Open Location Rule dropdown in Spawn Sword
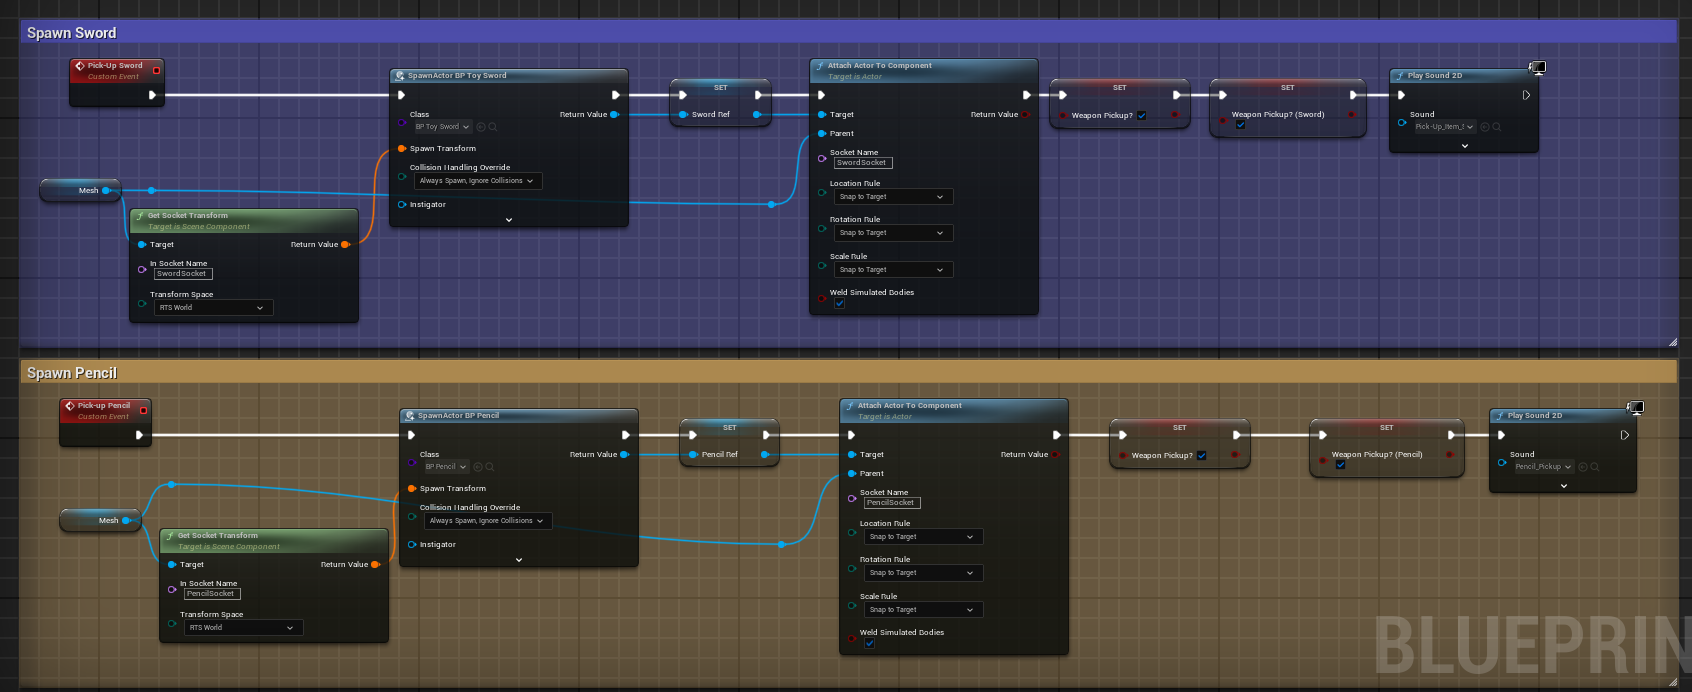The width and height of the screenshot is (1692, 692). point(893,197)
